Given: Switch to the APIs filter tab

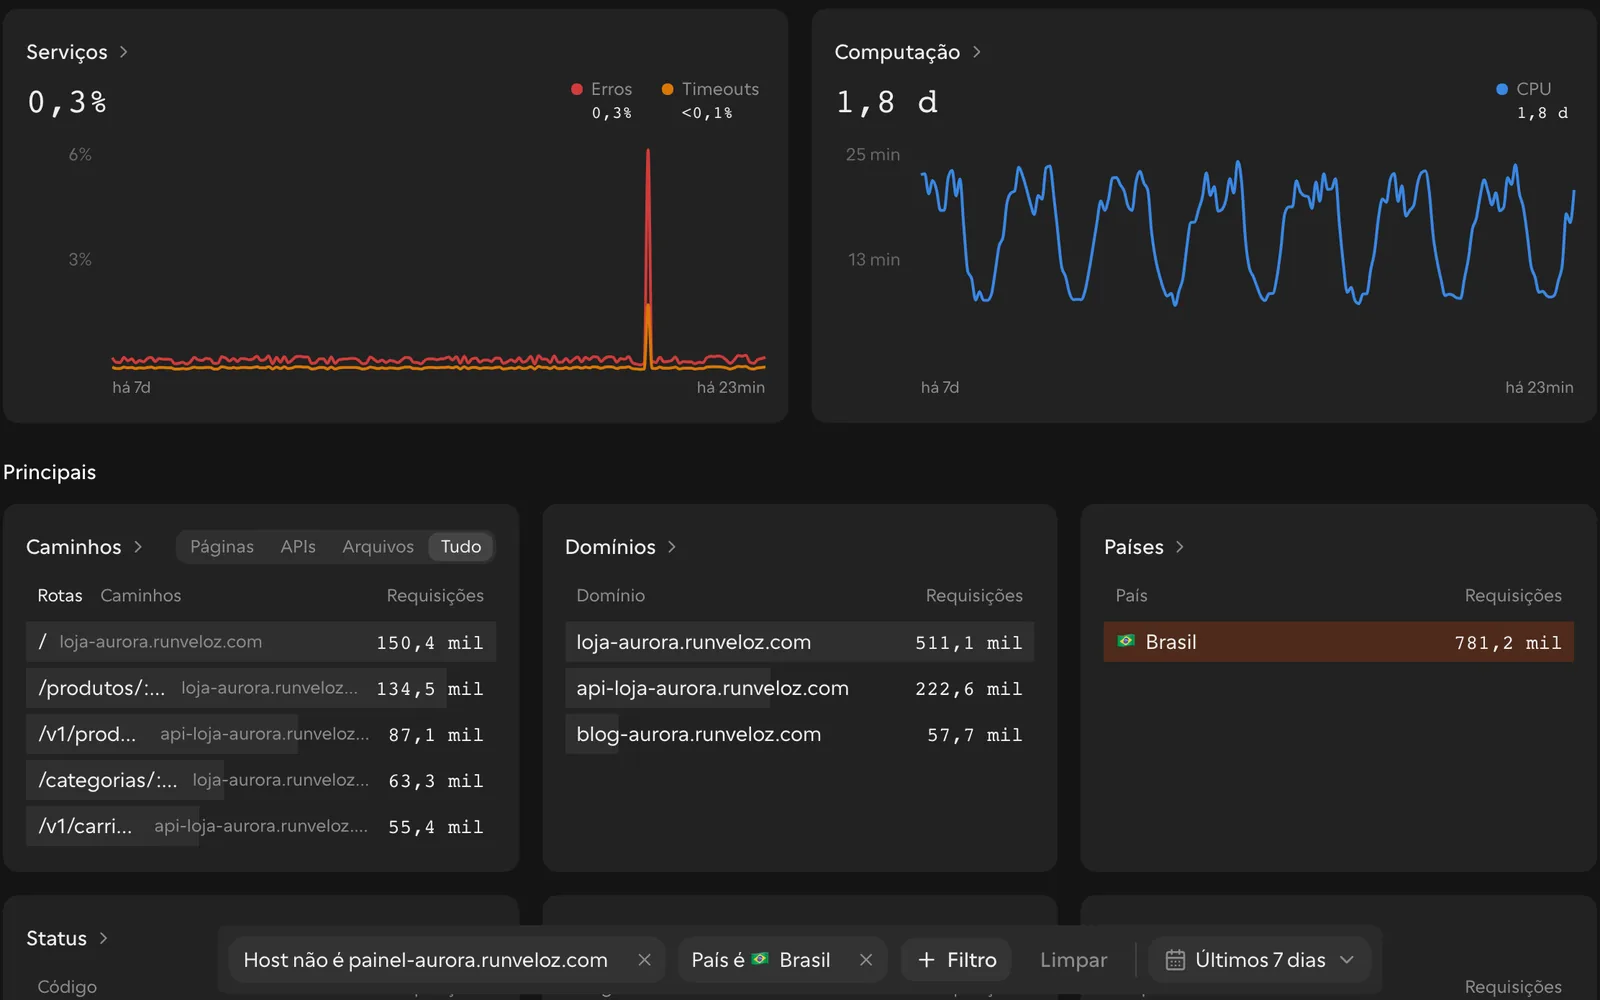Looking at the screenshot, I should point(298,547).
